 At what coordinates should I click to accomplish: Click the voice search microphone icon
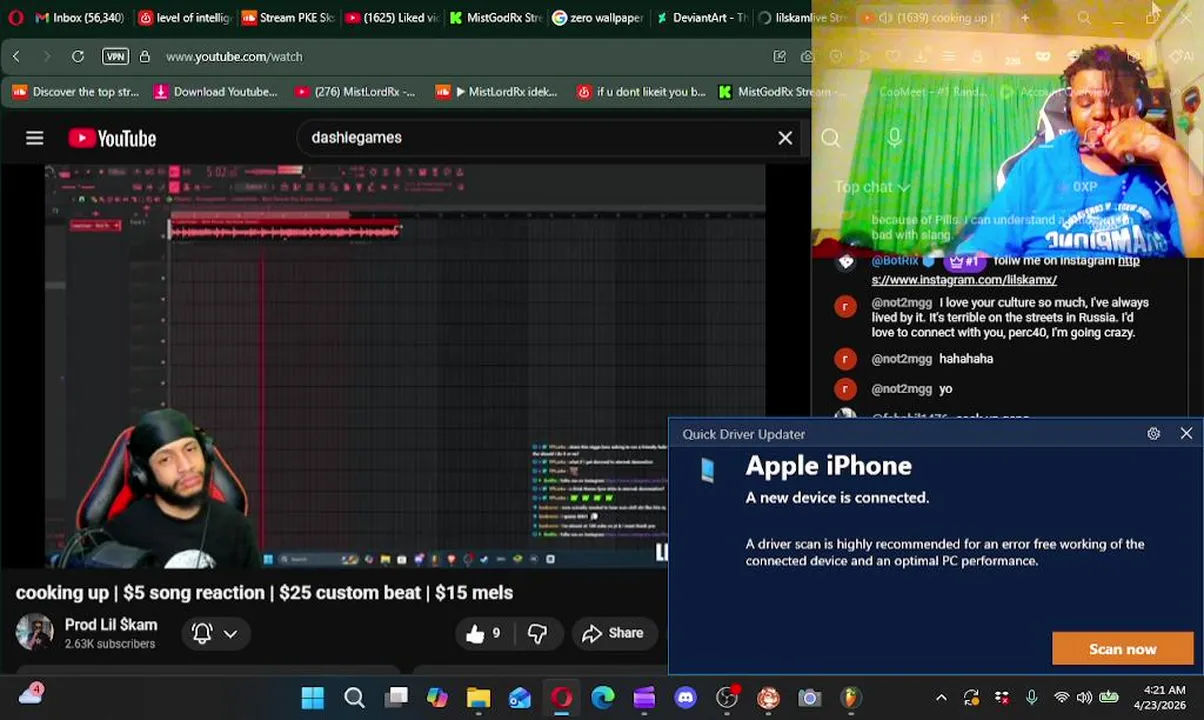point(894,138)
